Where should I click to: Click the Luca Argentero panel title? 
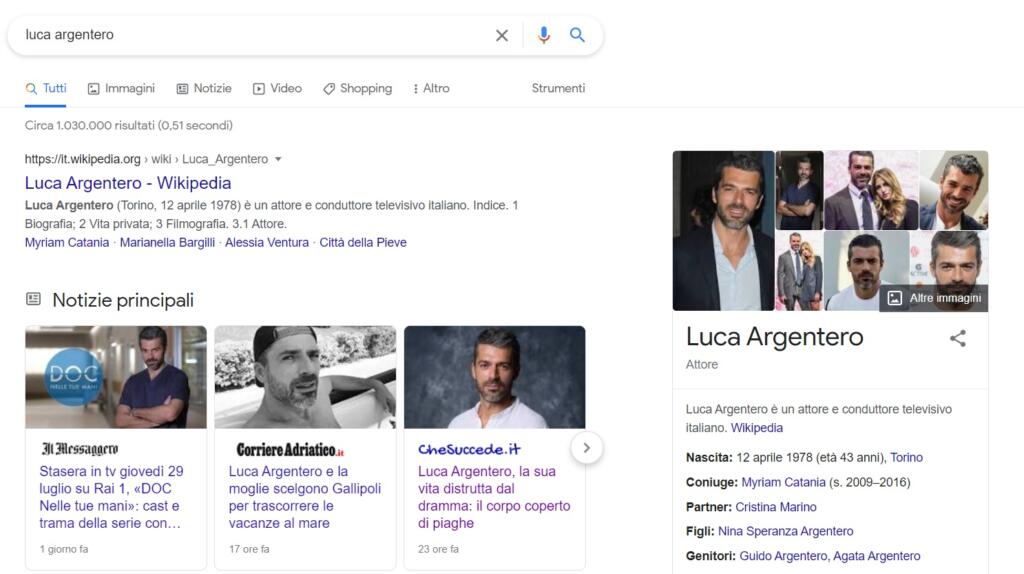pos(775,336)
